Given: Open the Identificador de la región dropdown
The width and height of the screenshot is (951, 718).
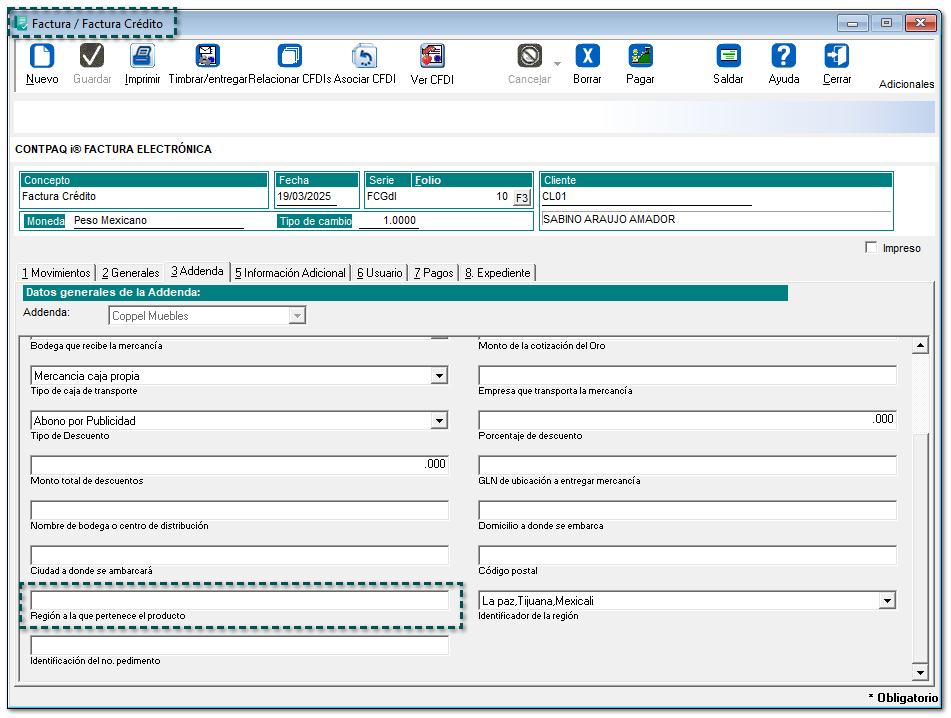Looking at the screenshot, I should click(x=886, y=601).
